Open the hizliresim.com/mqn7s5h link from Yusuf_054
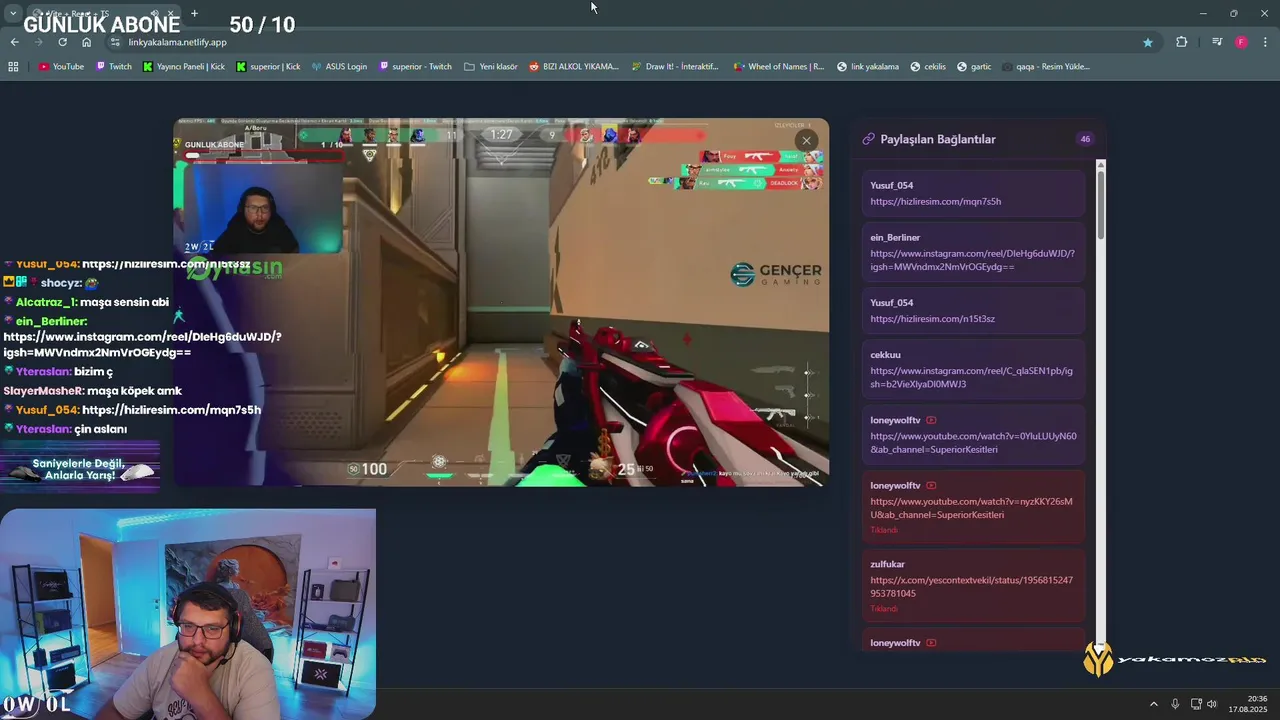This screenshot has height=720, width=1280. 935,202
